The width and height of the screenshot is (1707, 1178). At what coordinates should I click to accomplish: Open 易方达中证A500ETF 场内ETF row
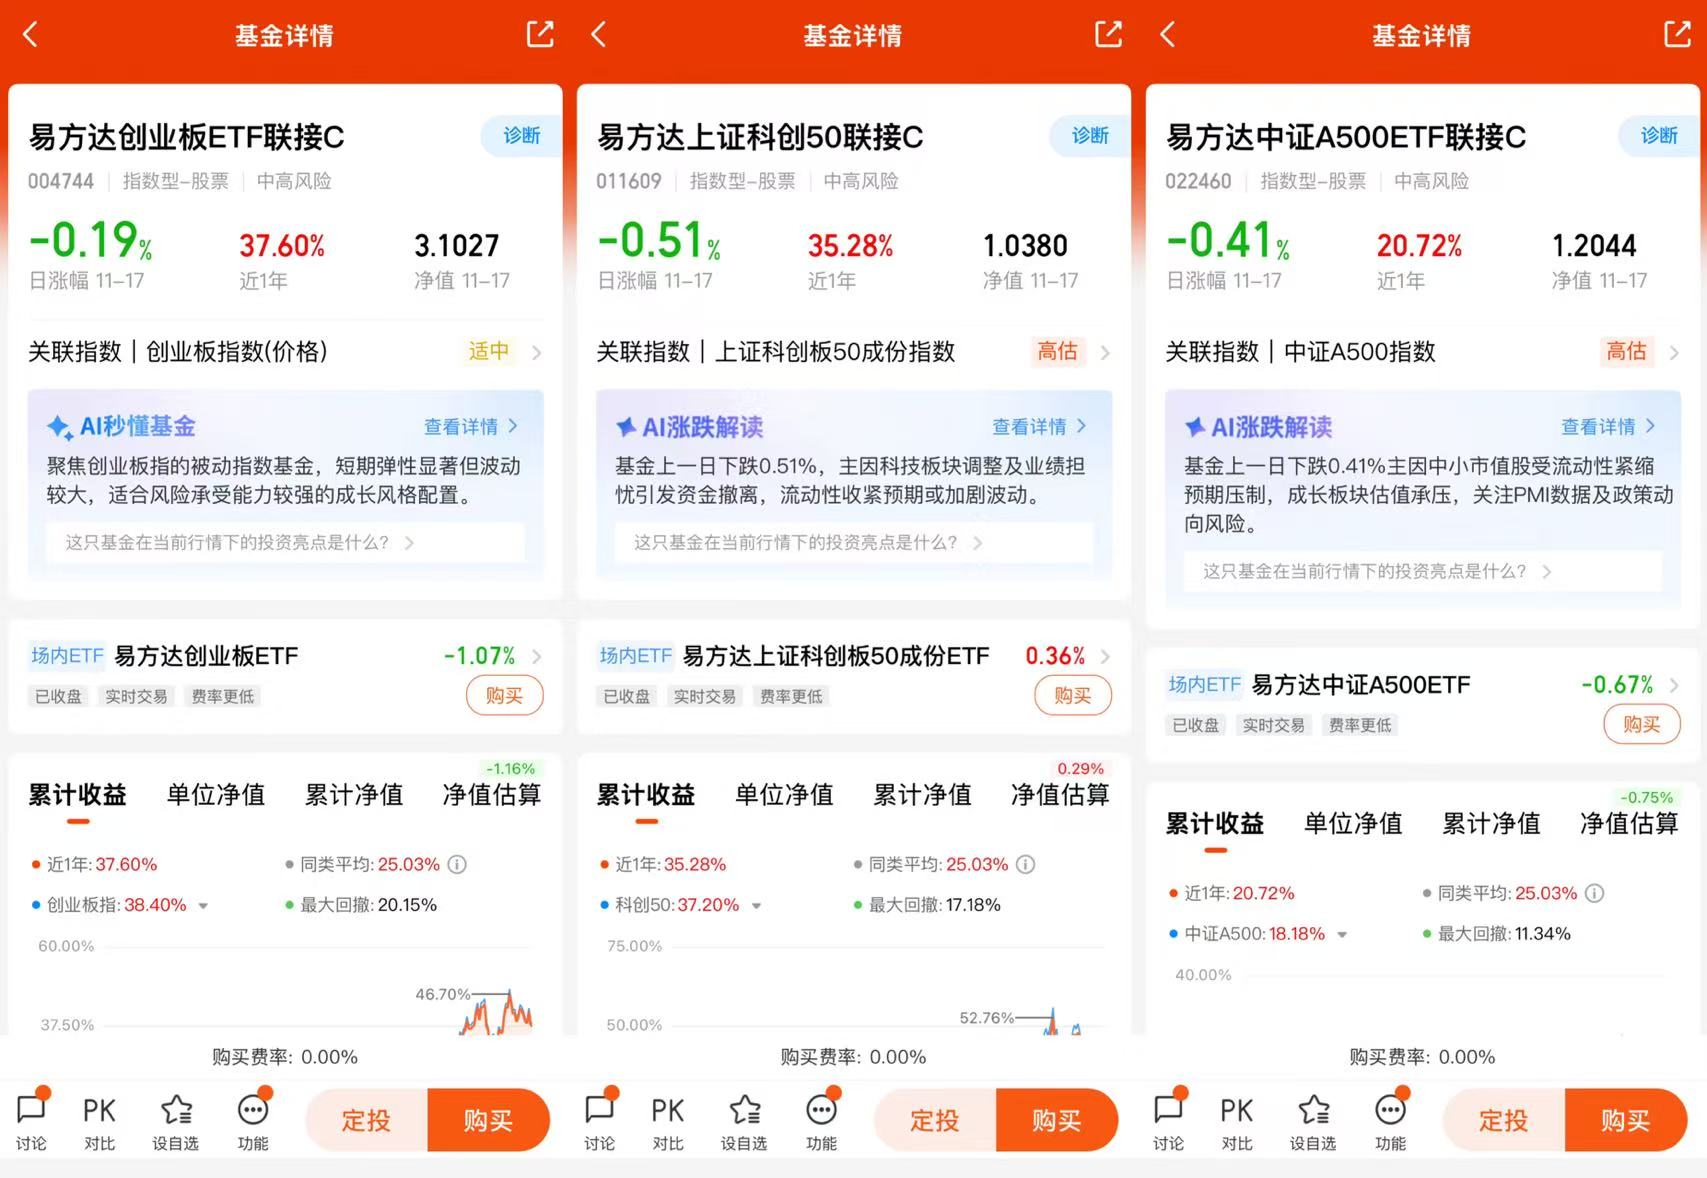[x=1423, y=685]
